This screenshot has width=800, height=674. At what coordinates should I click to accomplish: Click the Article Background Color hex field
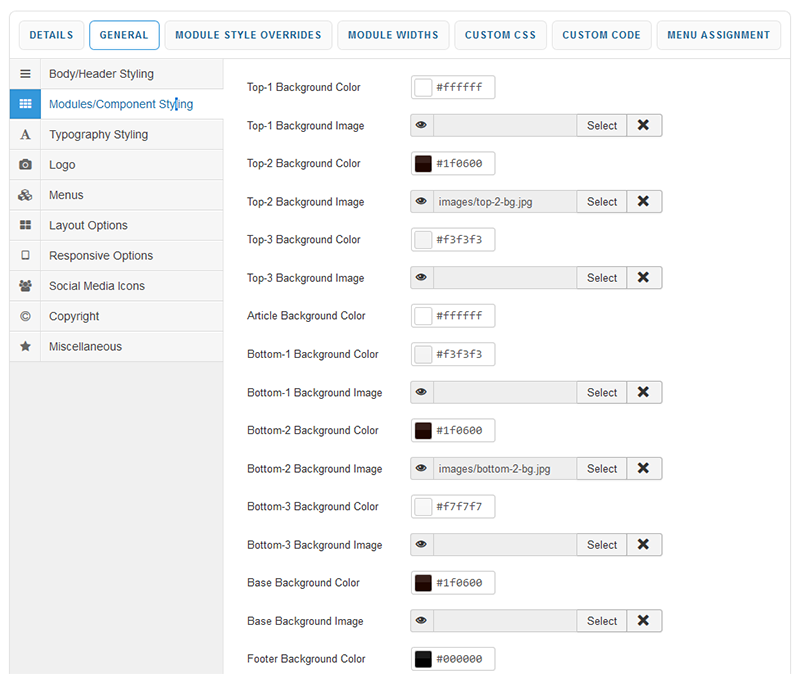pos(463,316)
